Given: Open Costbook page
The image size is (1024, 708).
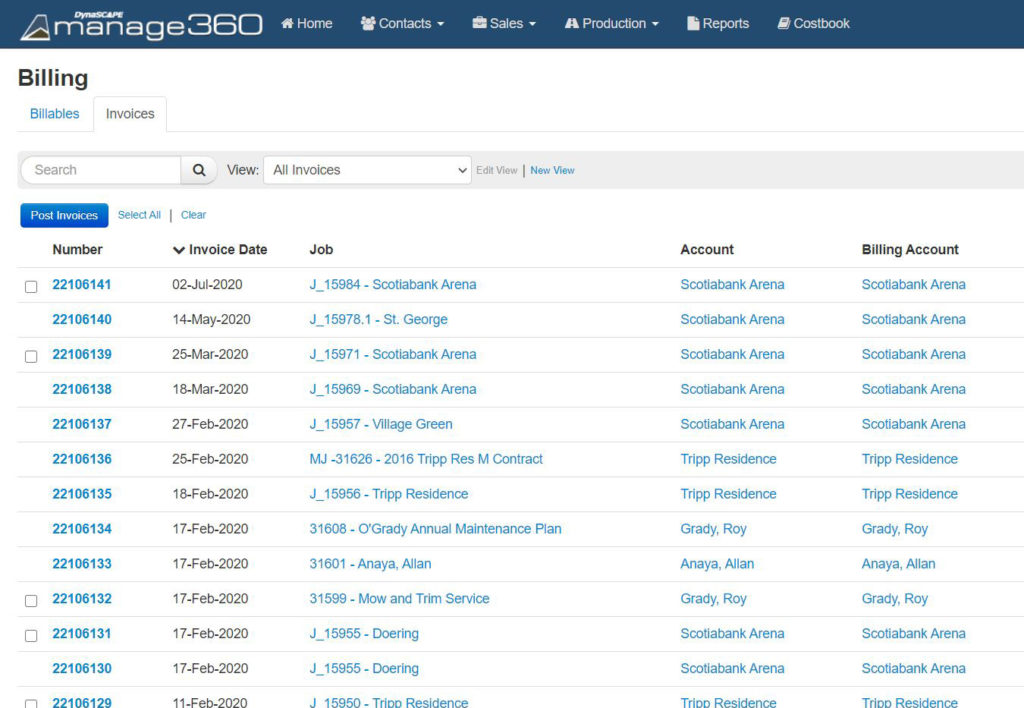Looking at the screenshot, I should pyautogui.click(x=814, y=24).
